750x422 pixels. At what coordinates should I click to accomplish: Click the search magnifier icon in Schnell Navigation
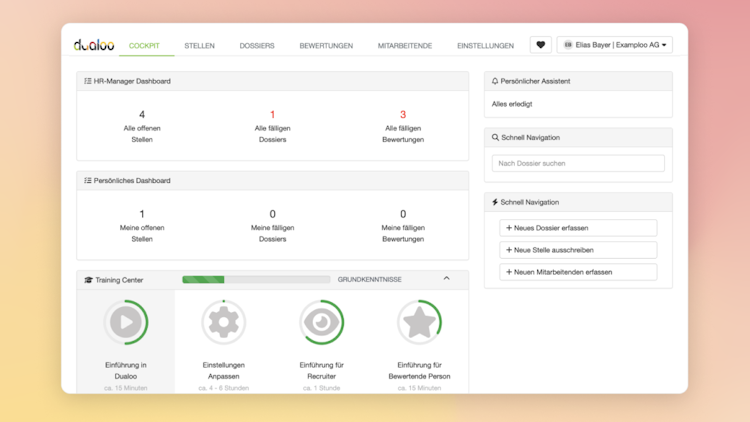496,137
